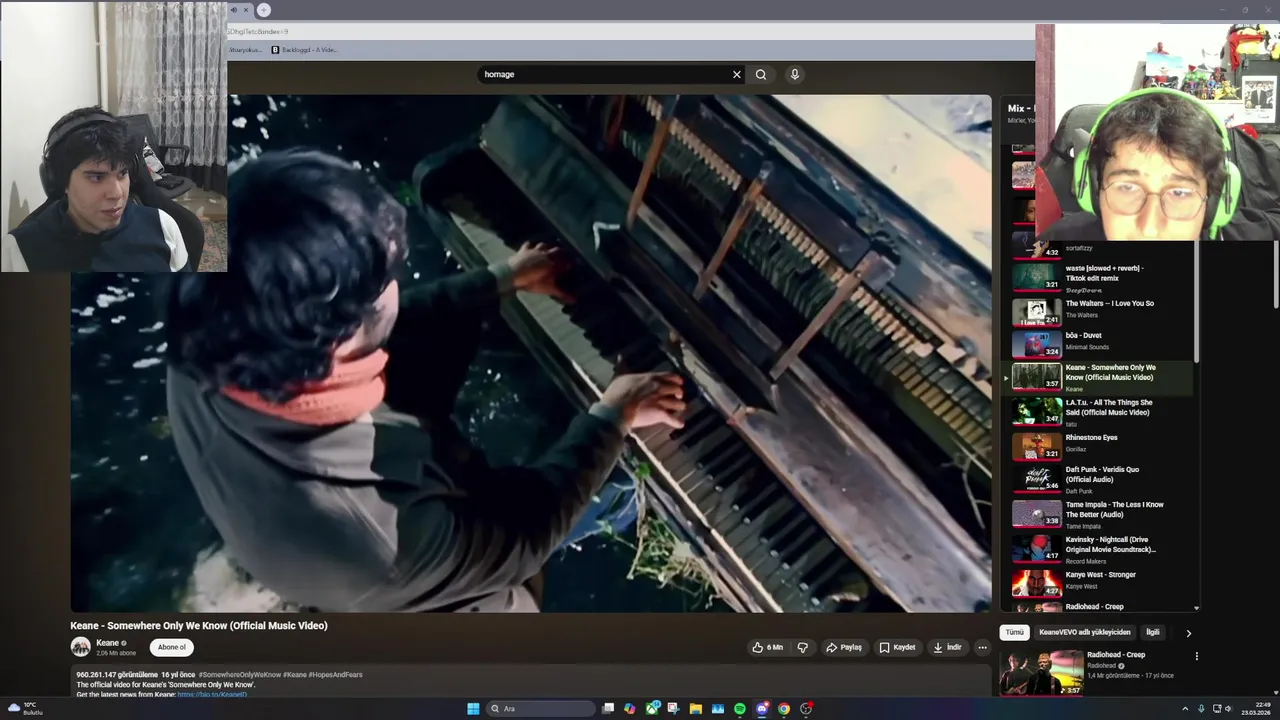The height and width of the screenshot is (720, 1280).
Task: Open Copilot from the taskbar
Action: click(629, 709)
